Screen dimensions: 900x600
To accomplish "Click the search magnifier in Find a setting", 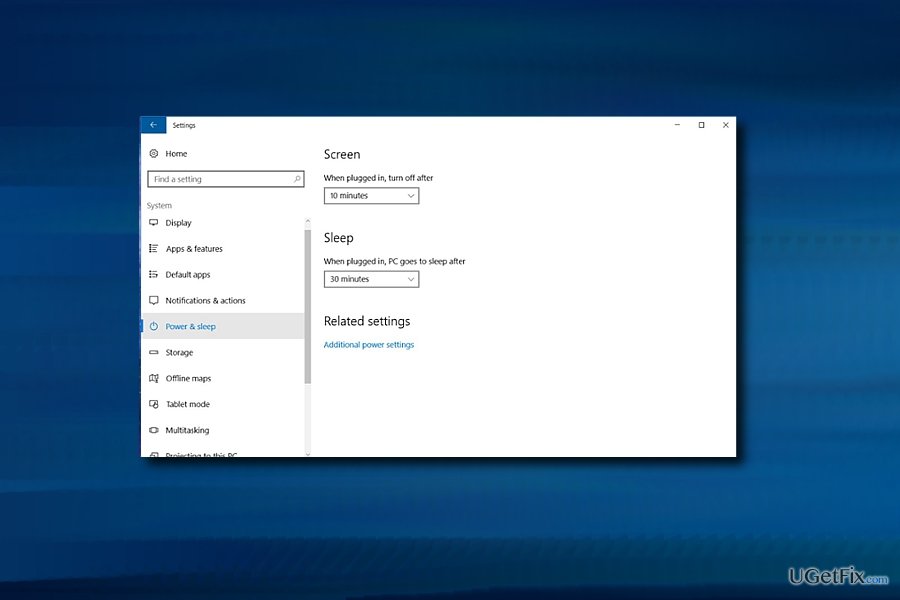I will (x=295, y=178).
